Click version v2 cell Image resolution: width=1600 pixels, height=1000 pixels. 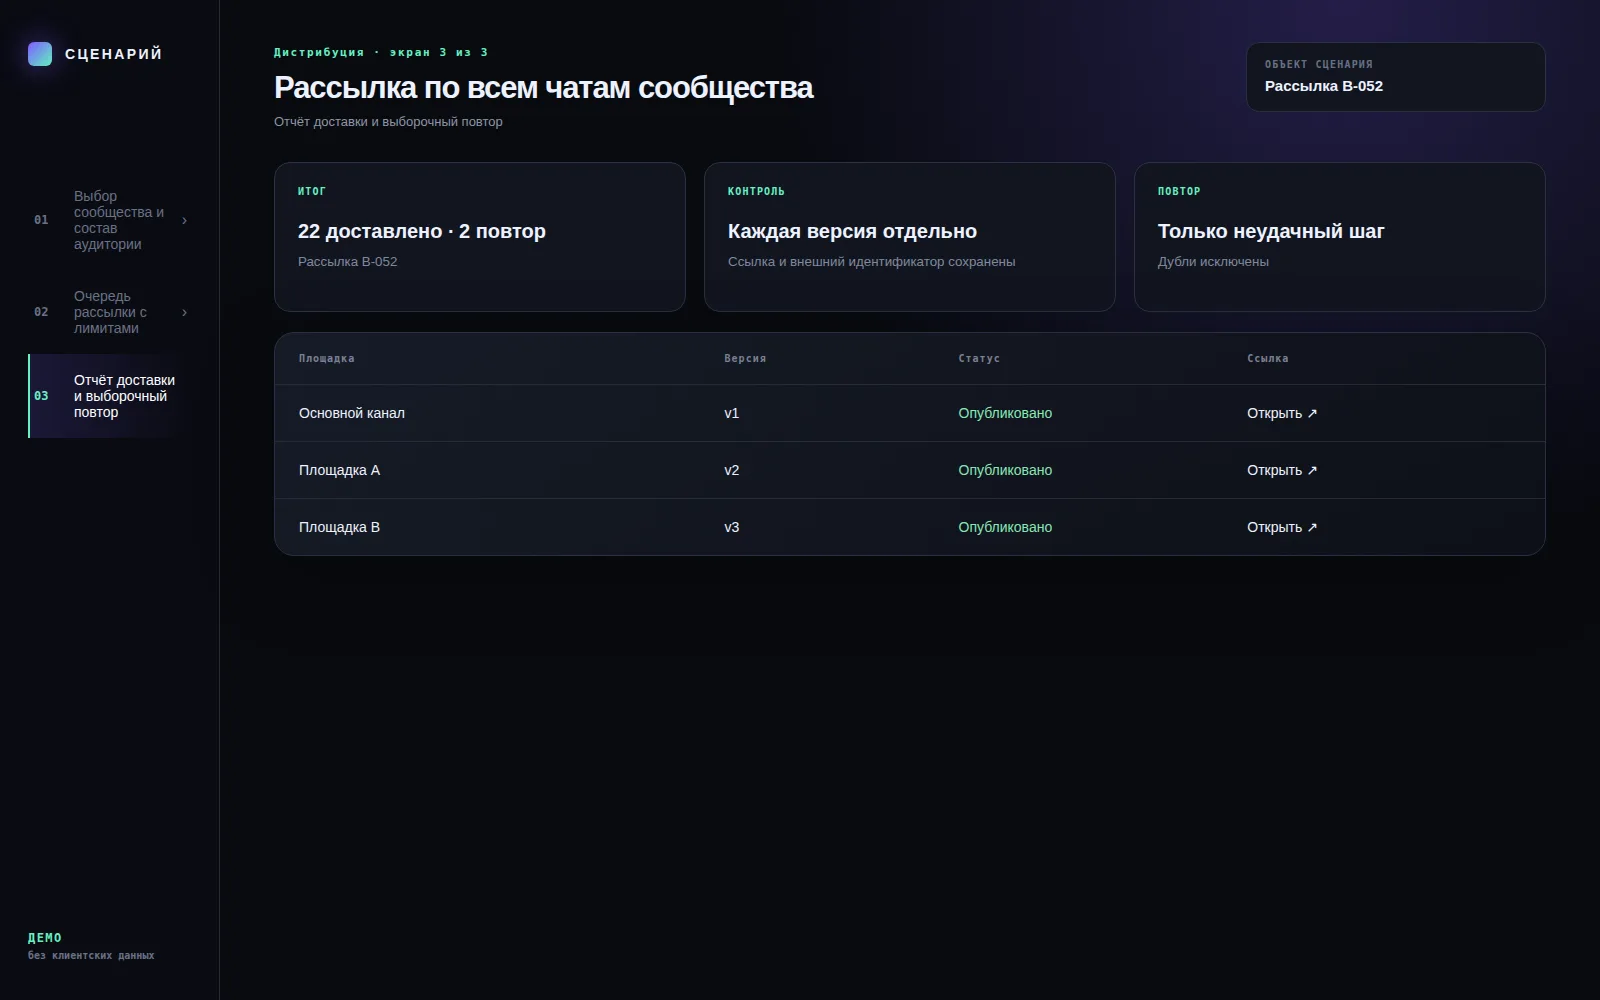(x=732, y=470)
